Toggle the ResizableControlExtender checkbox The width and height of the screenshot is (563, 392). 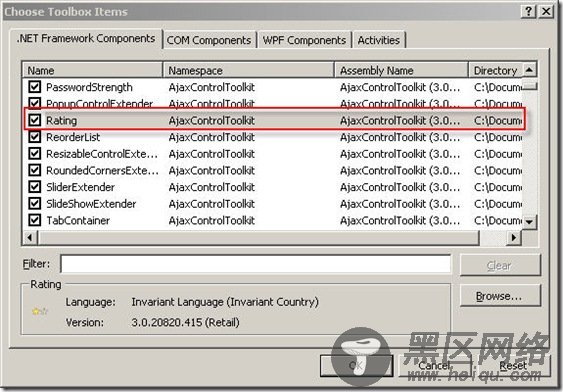34,154
